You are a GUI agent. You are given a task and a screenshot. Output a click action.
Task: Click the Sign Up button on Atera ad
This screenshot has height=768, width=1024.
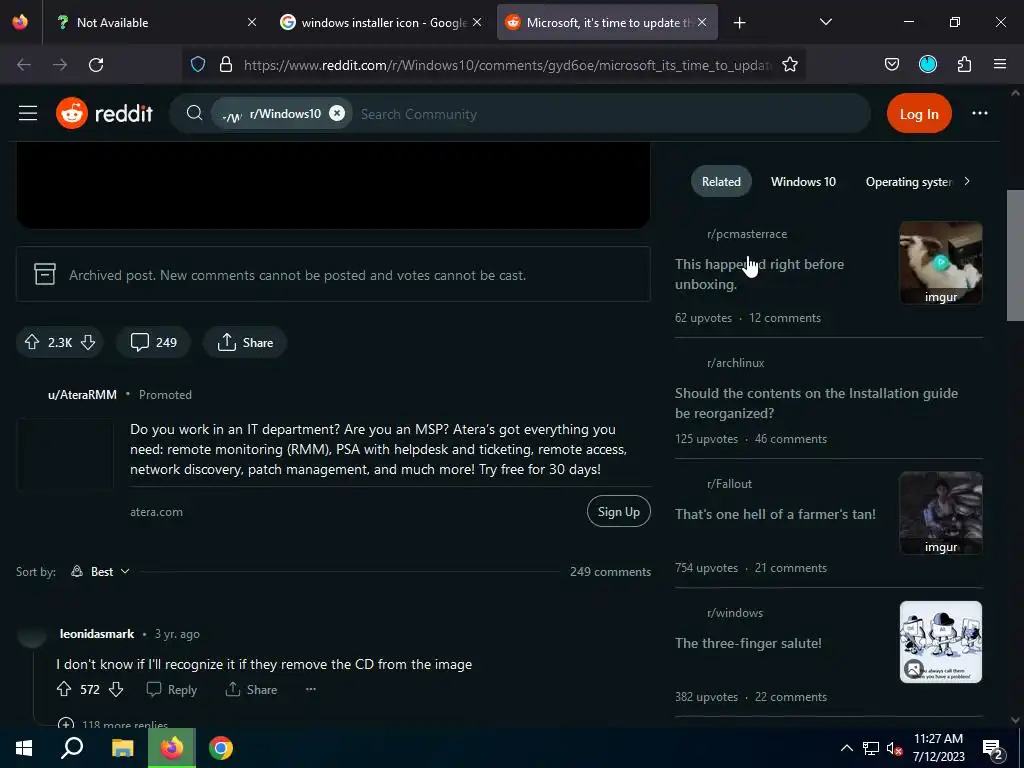click(x=618, y=511)
